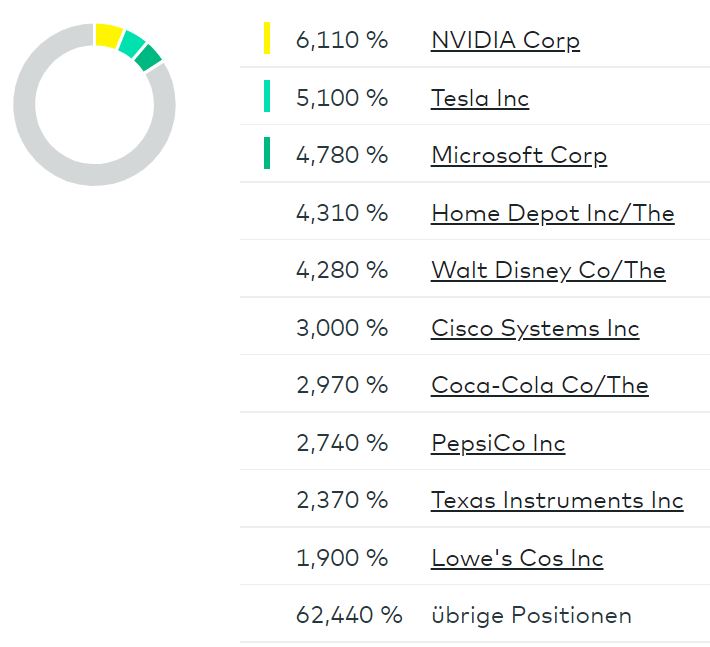Screen dimensions: 710x647
Task: Open Walt Disney Co/The details
Action: [548, 270]
